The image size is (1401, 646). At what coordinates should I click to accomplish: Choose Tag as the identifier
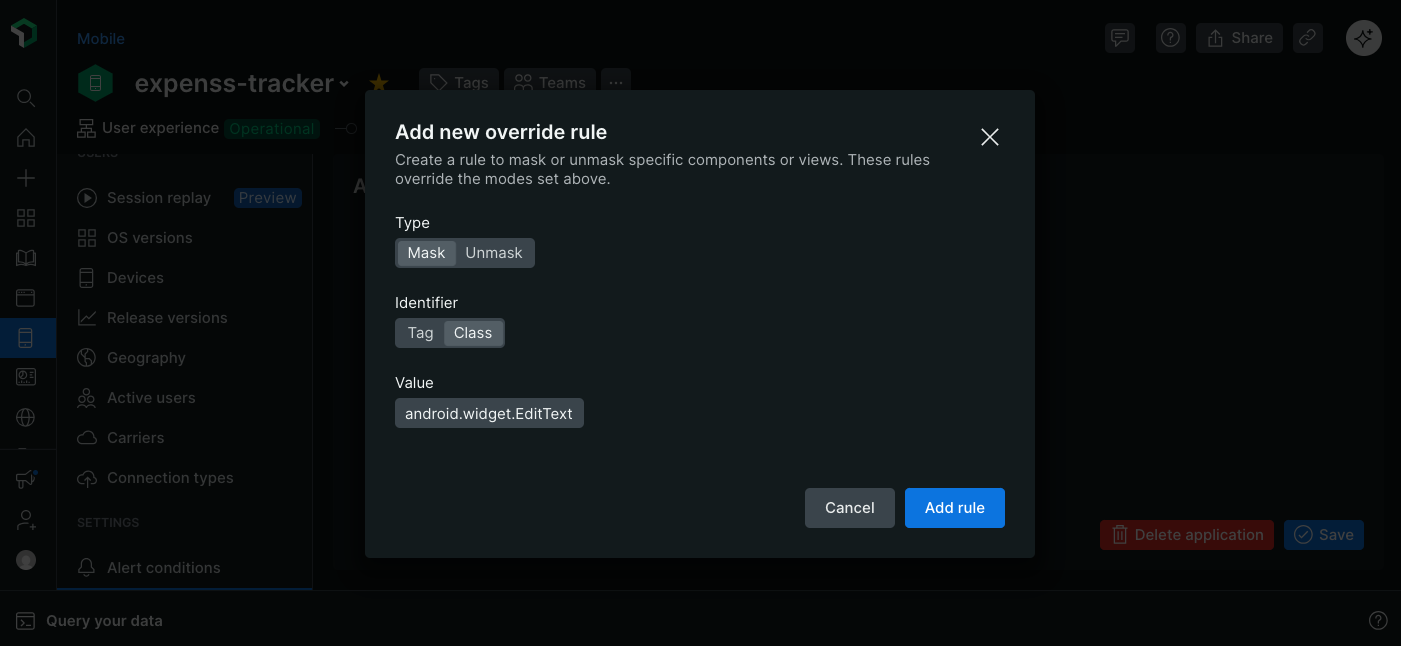coord(420,333)
